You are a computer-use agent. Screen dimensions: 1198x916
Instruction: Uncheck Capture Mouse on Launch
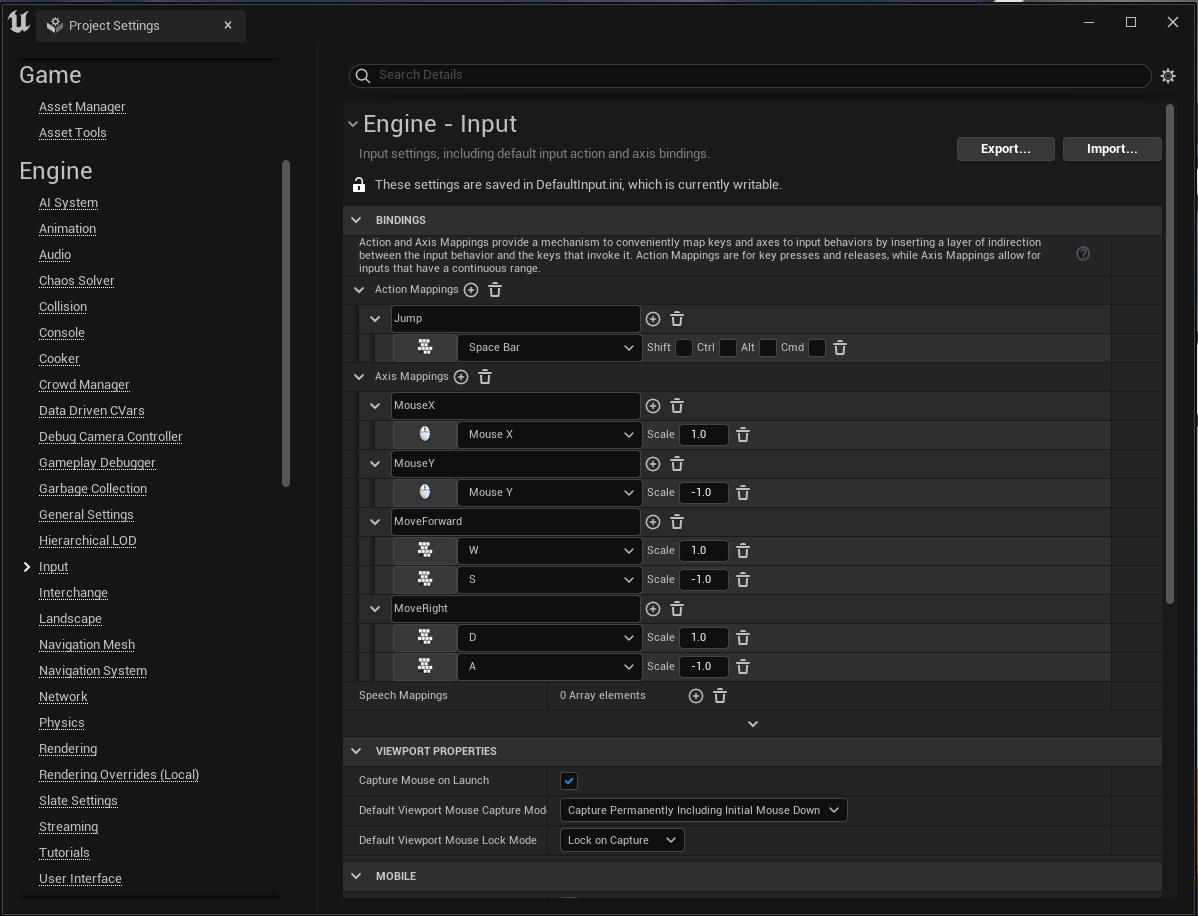pos(569,781)
